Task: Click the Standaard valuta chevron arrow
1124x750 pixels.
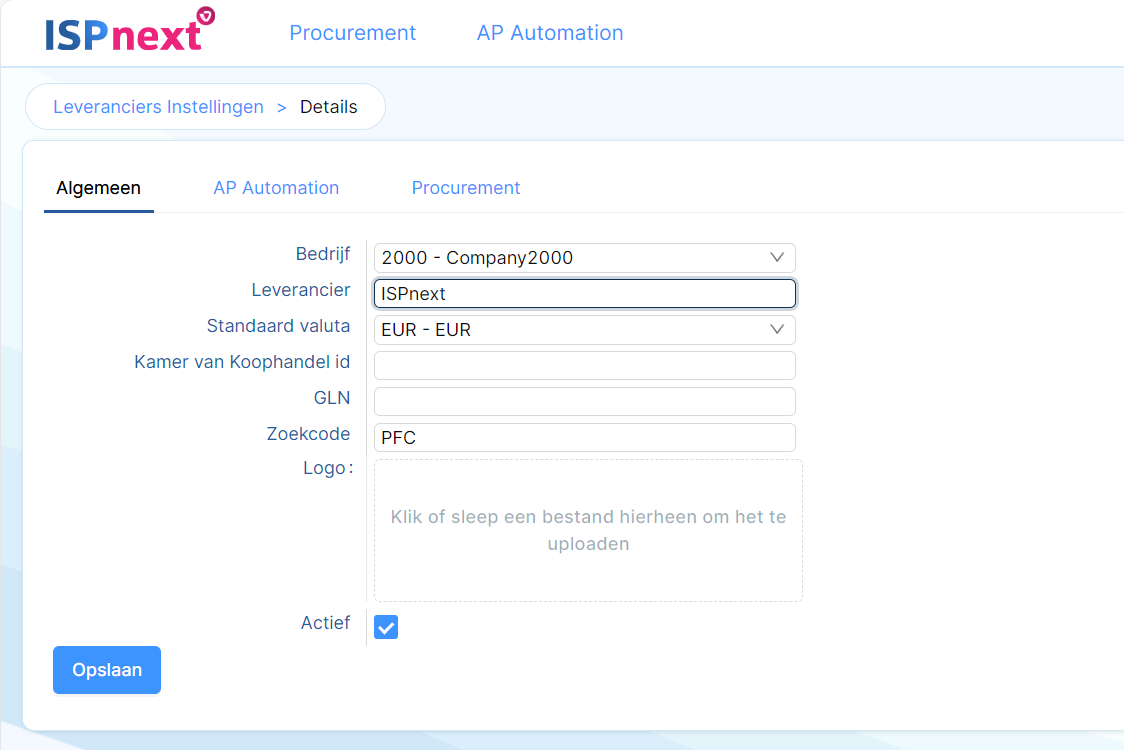Action: (x=777, y=329)
